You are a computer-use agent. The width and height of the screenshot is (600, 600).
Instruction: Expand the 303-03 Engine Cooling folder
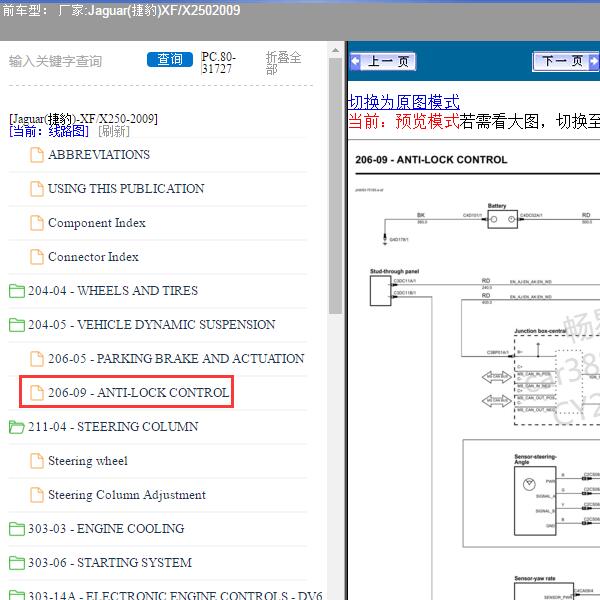16,529
